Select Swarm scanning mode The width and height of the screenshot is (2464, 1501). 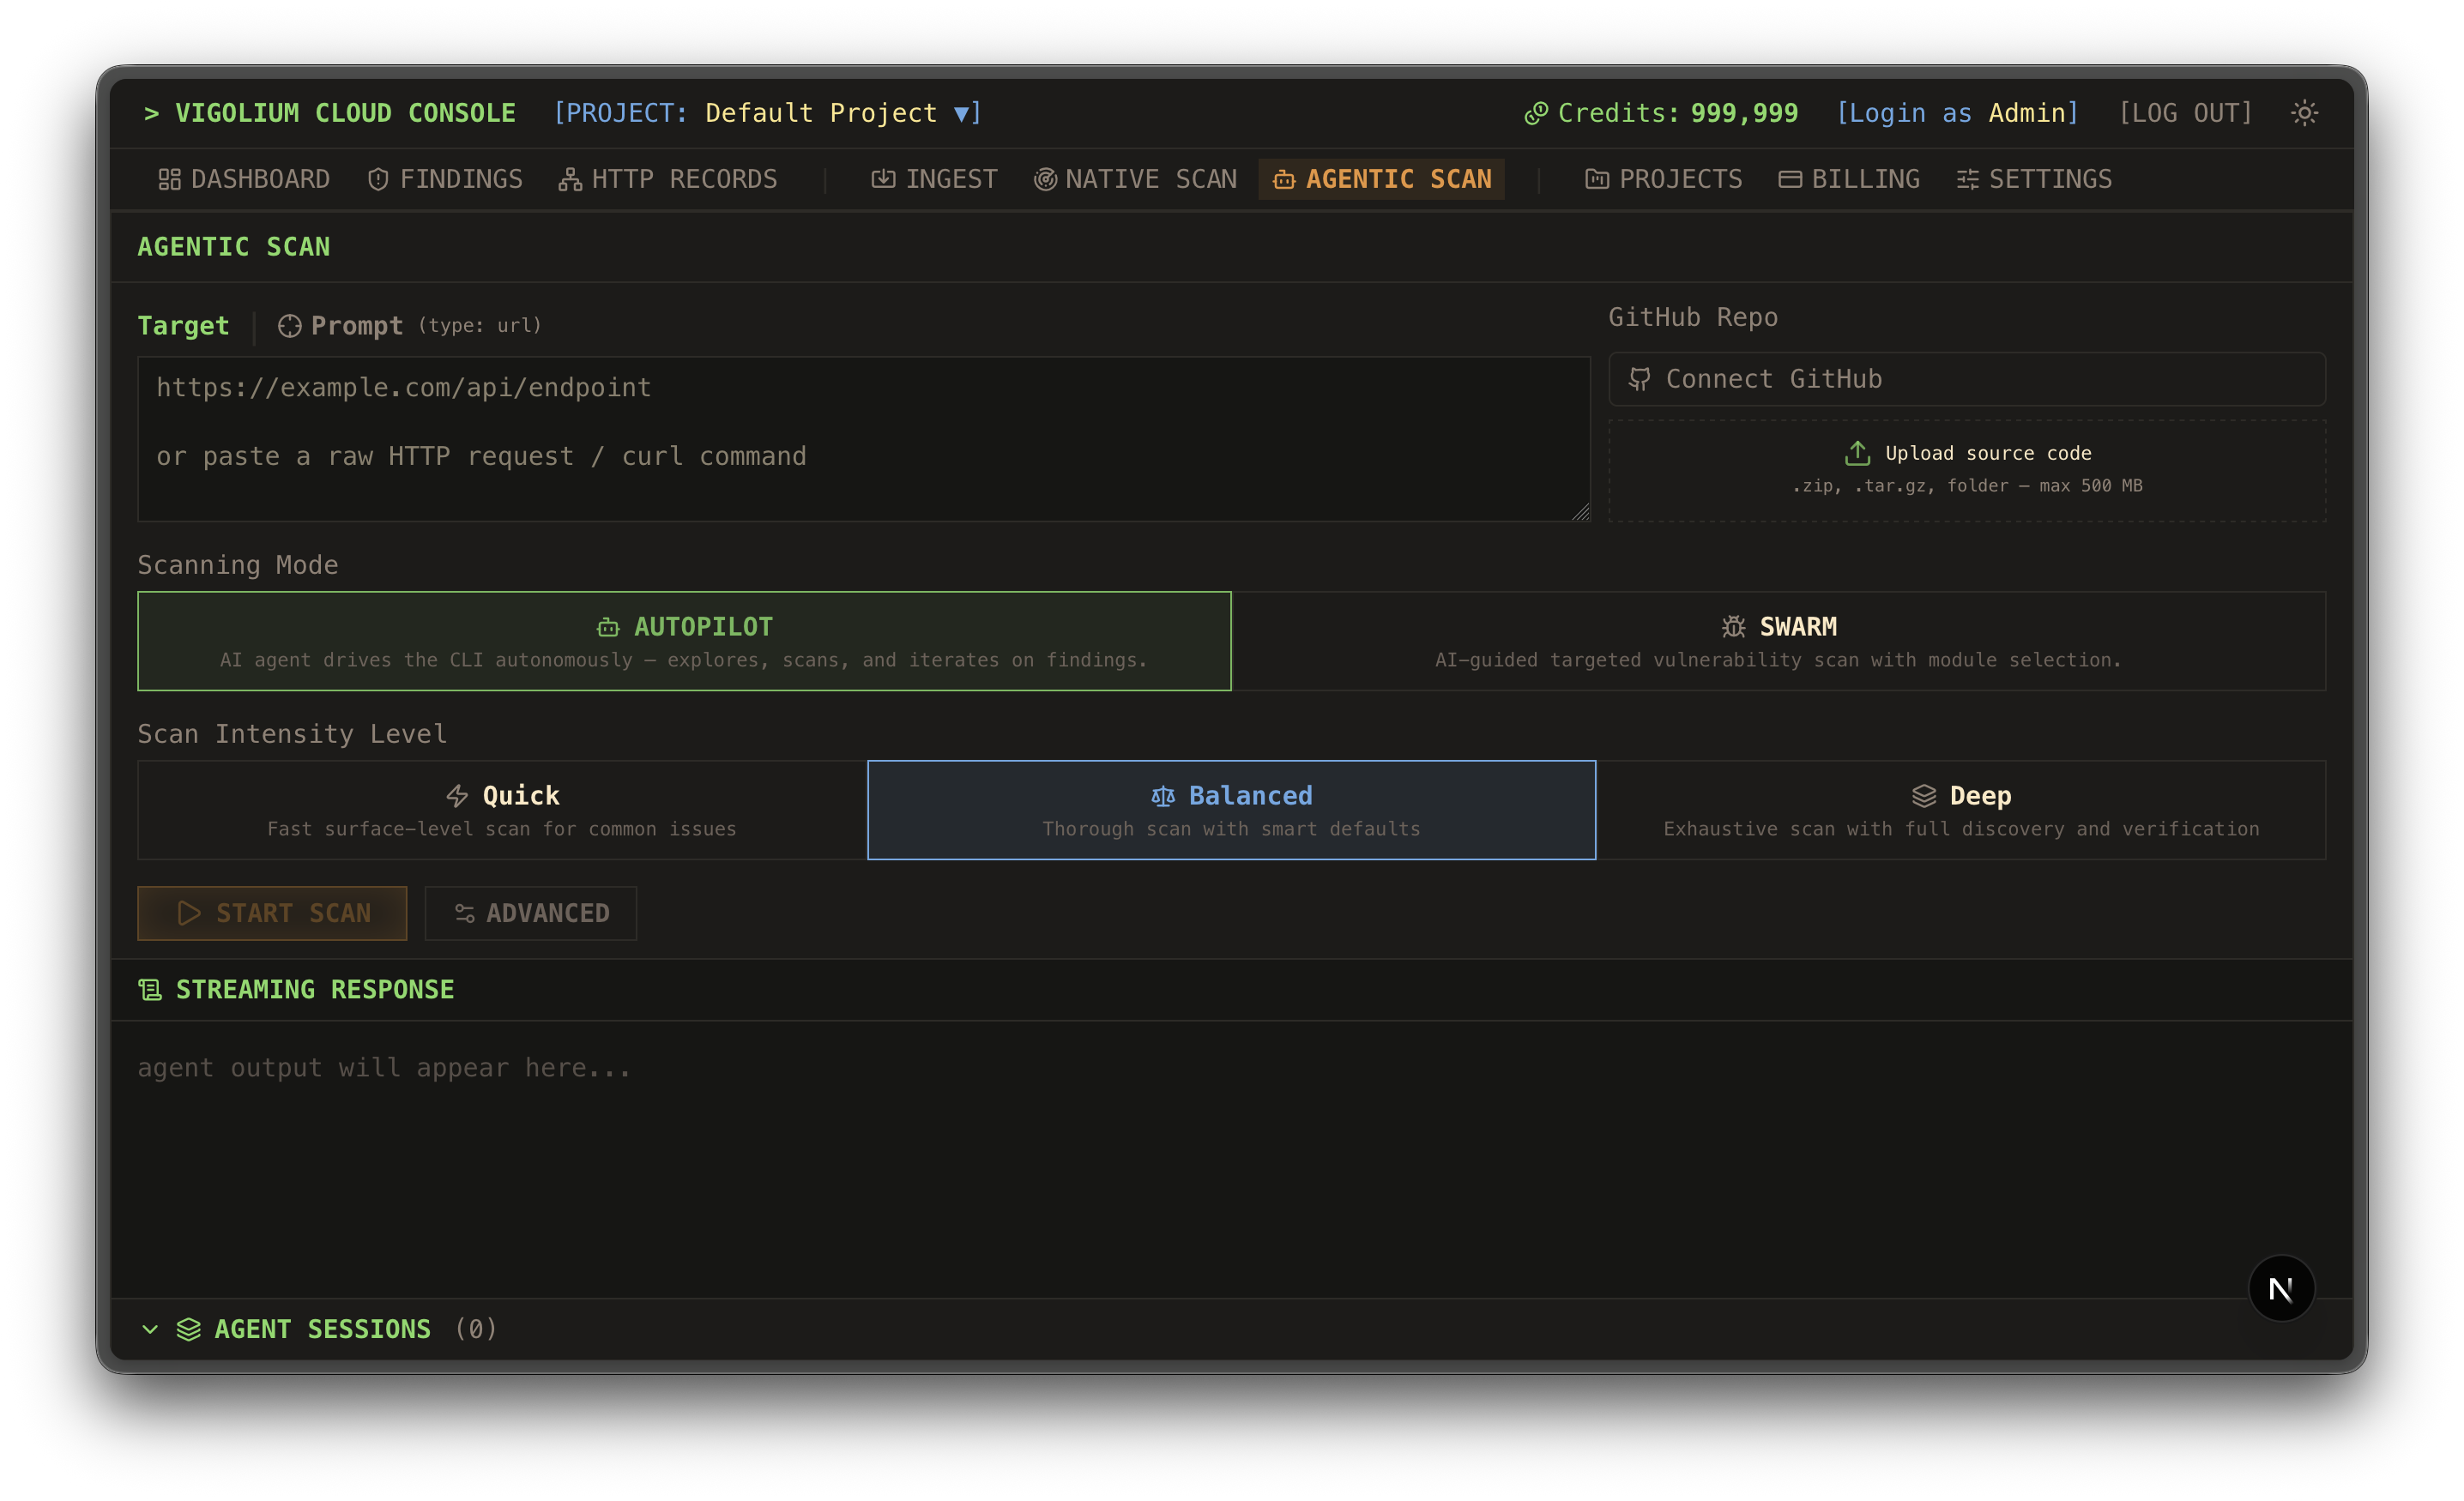1779,641
